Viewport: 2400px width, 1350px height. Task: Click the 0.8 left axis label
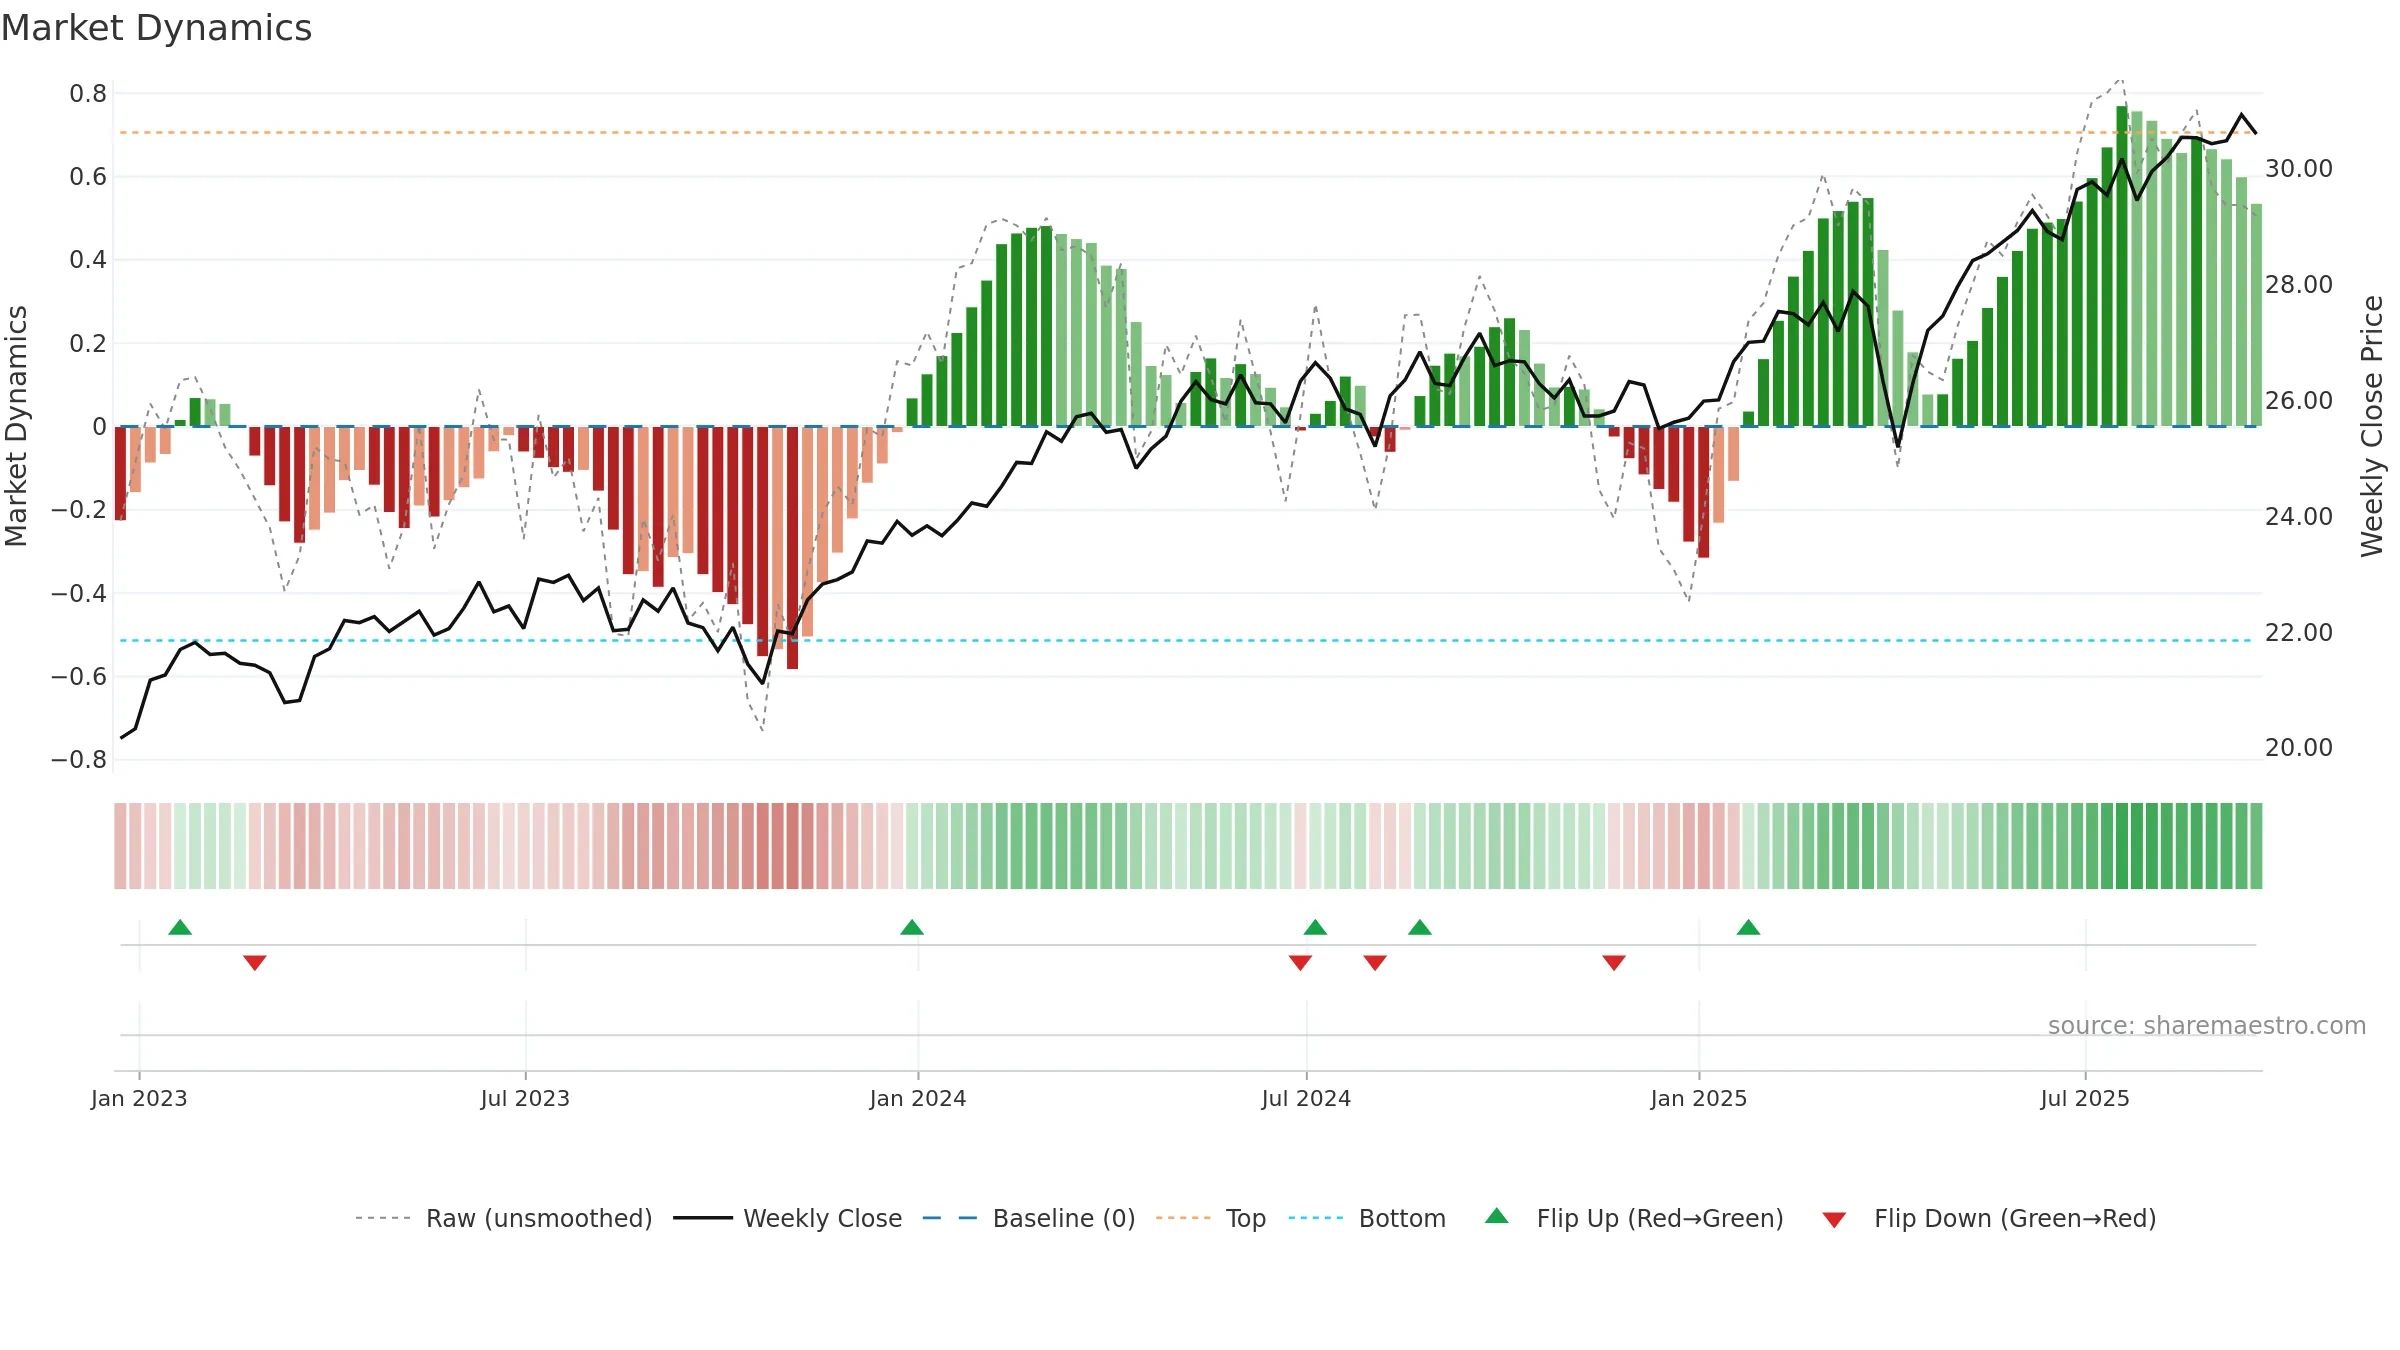[88, 94]
